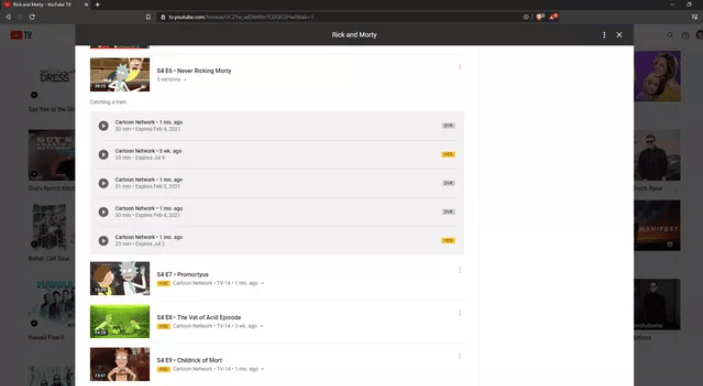Expand versions for The Vat of Acid Episode
703x386 pixels.
tap(261, 326)
